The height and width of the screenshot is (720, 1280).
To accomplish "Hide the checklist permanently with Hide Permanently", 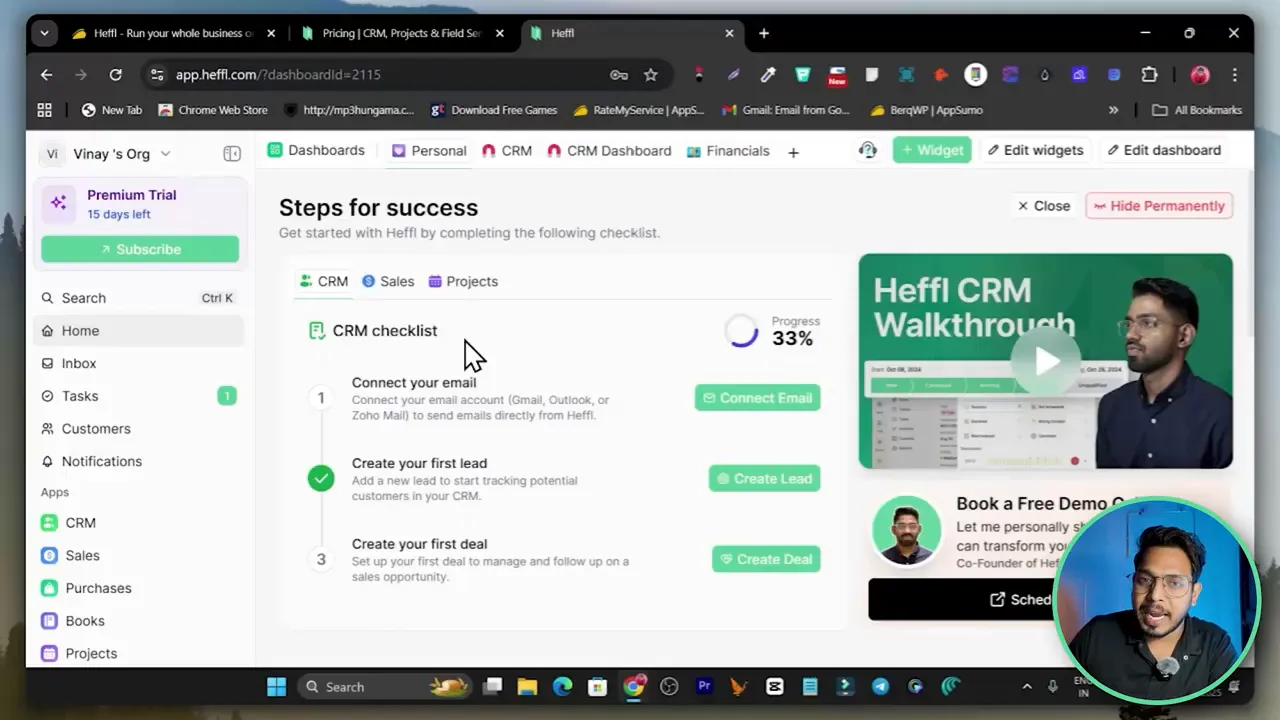I will pos(1159,205).
